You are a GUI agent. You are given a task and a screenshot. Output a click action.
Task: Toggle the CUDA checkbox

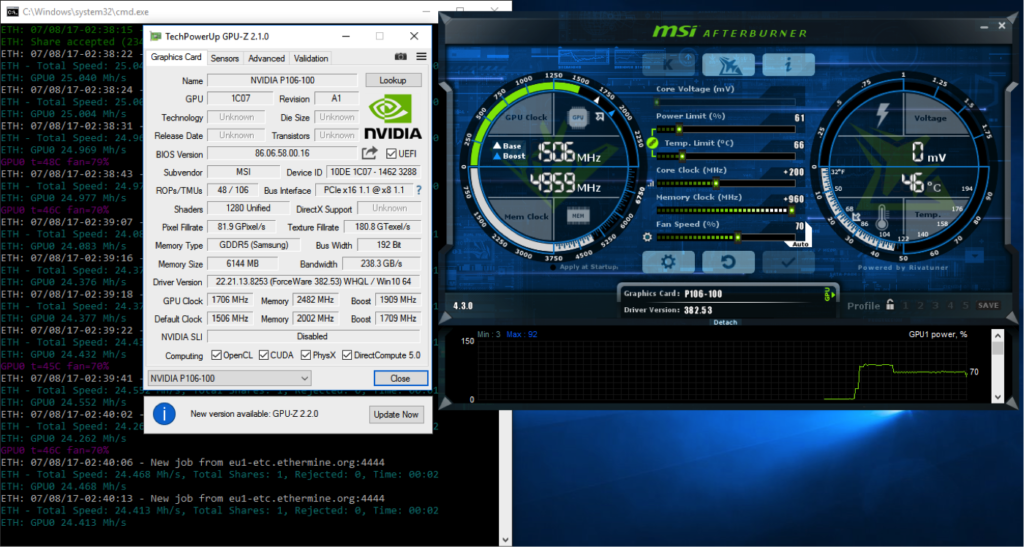coord(263,355)
